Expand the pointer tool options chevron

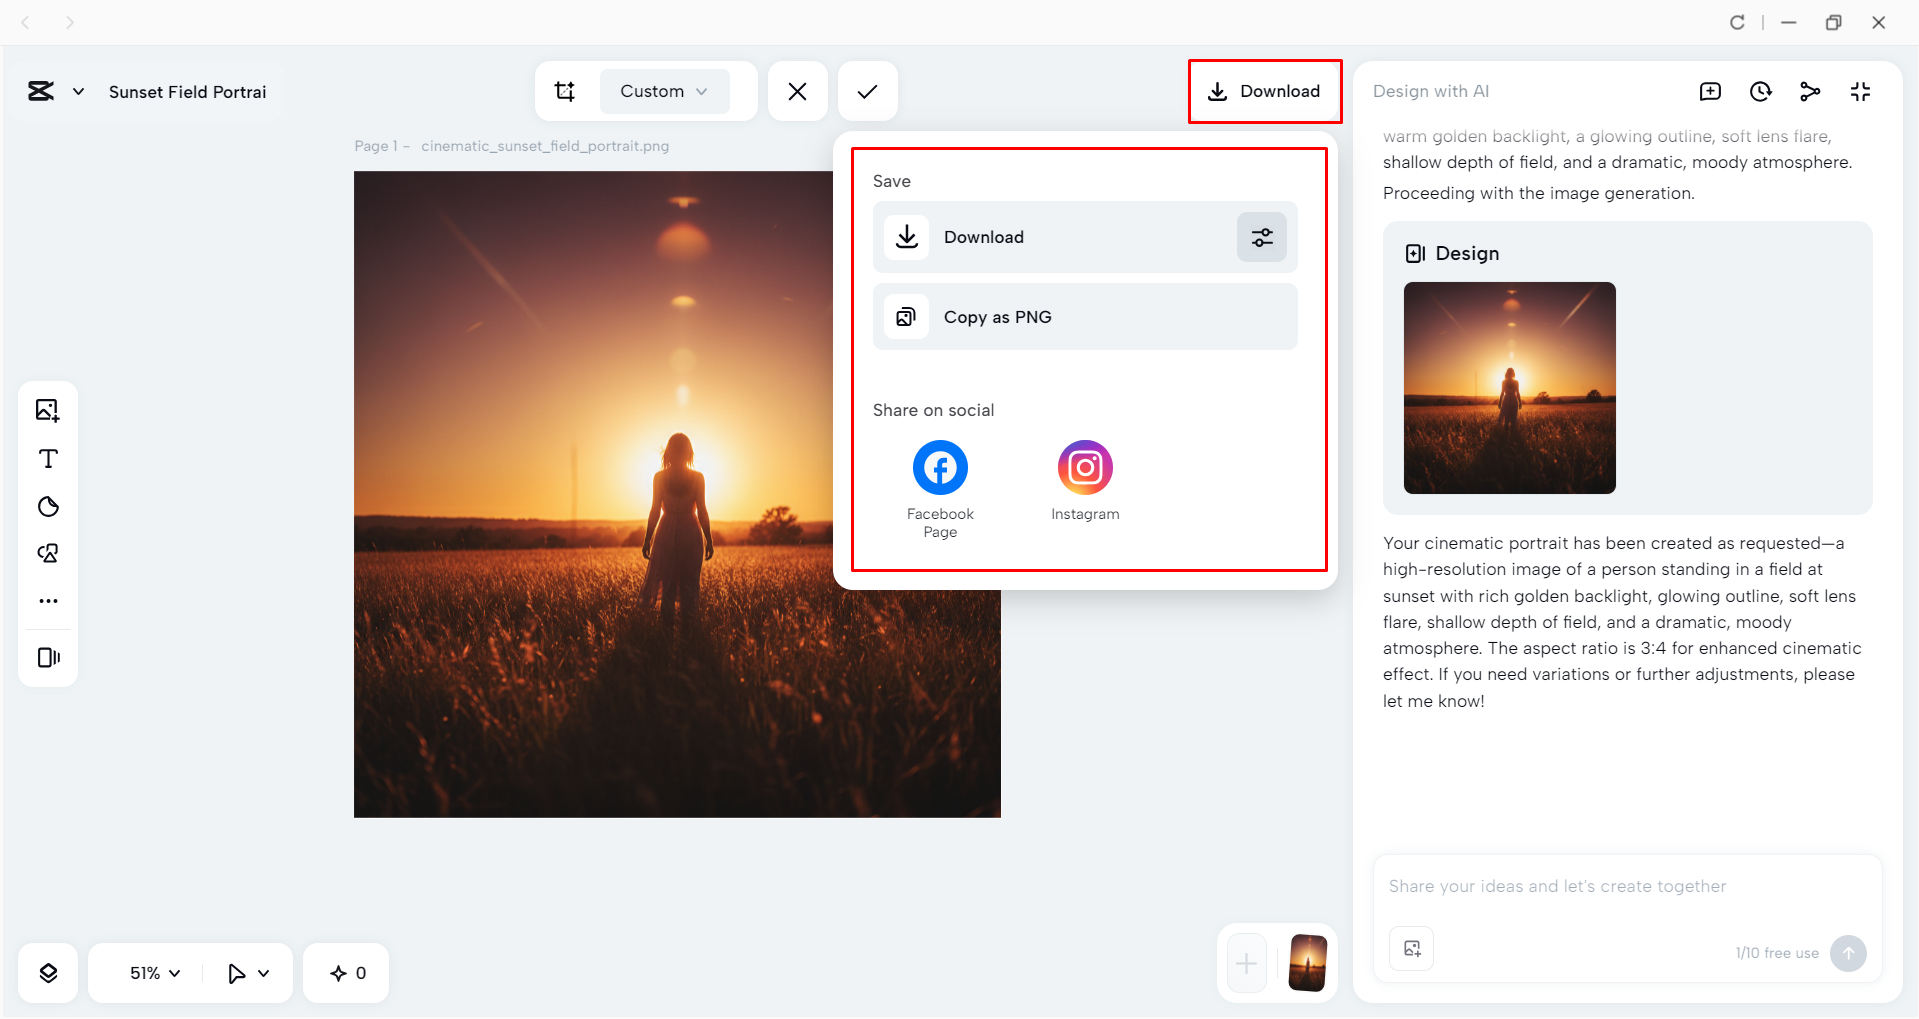click(264, 973)
